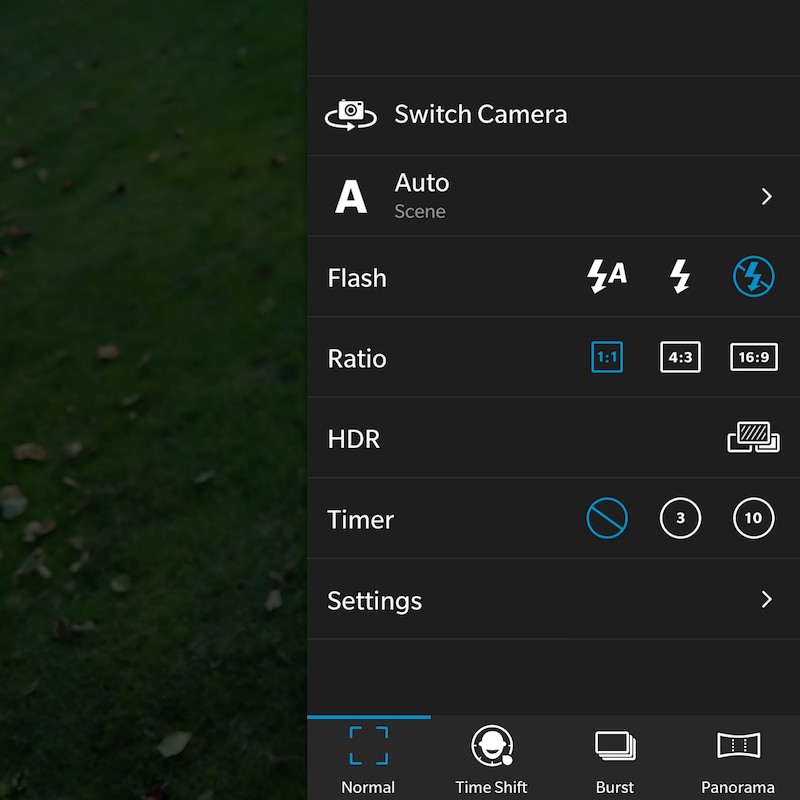800x800 pixels.
Task: Switch to Normal shooting mode tab
Action: (x=368, y=759)
